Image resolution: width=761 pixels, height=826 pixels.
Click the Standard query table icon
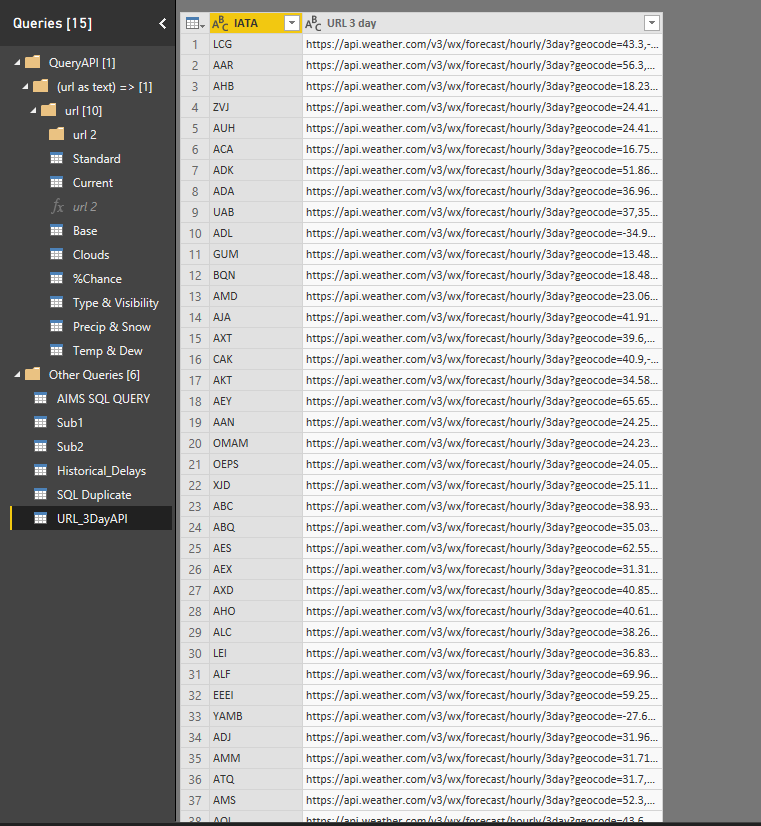coord(56,159)
